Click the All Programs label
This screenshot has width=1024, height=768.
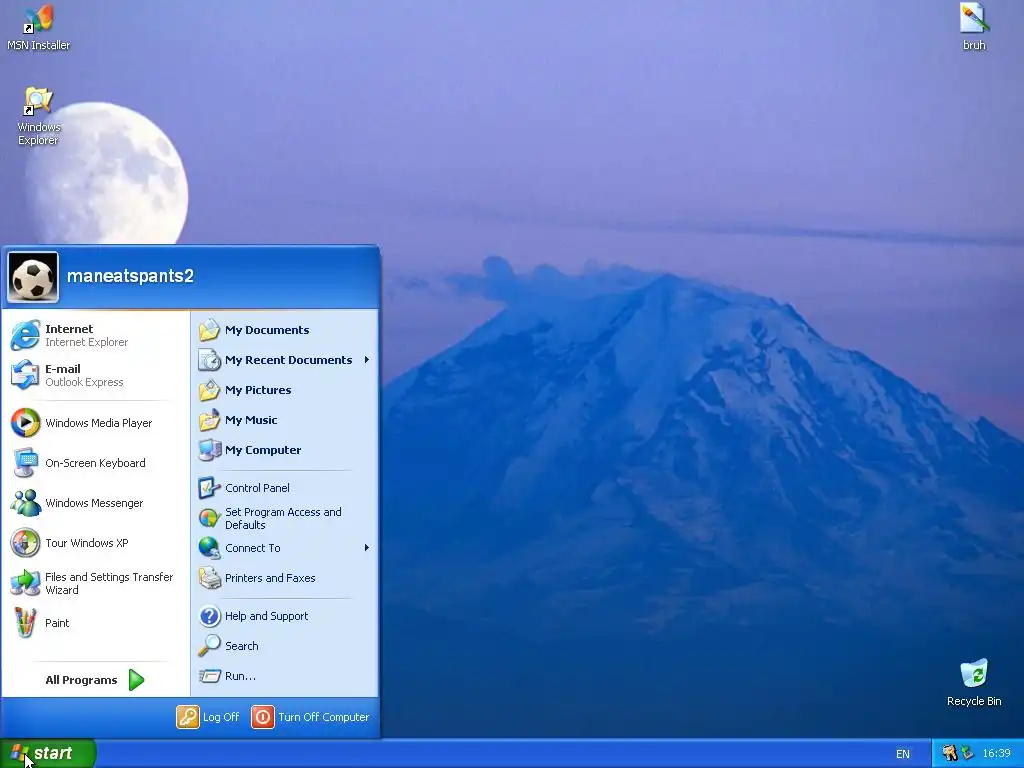[x=81, y=680]
